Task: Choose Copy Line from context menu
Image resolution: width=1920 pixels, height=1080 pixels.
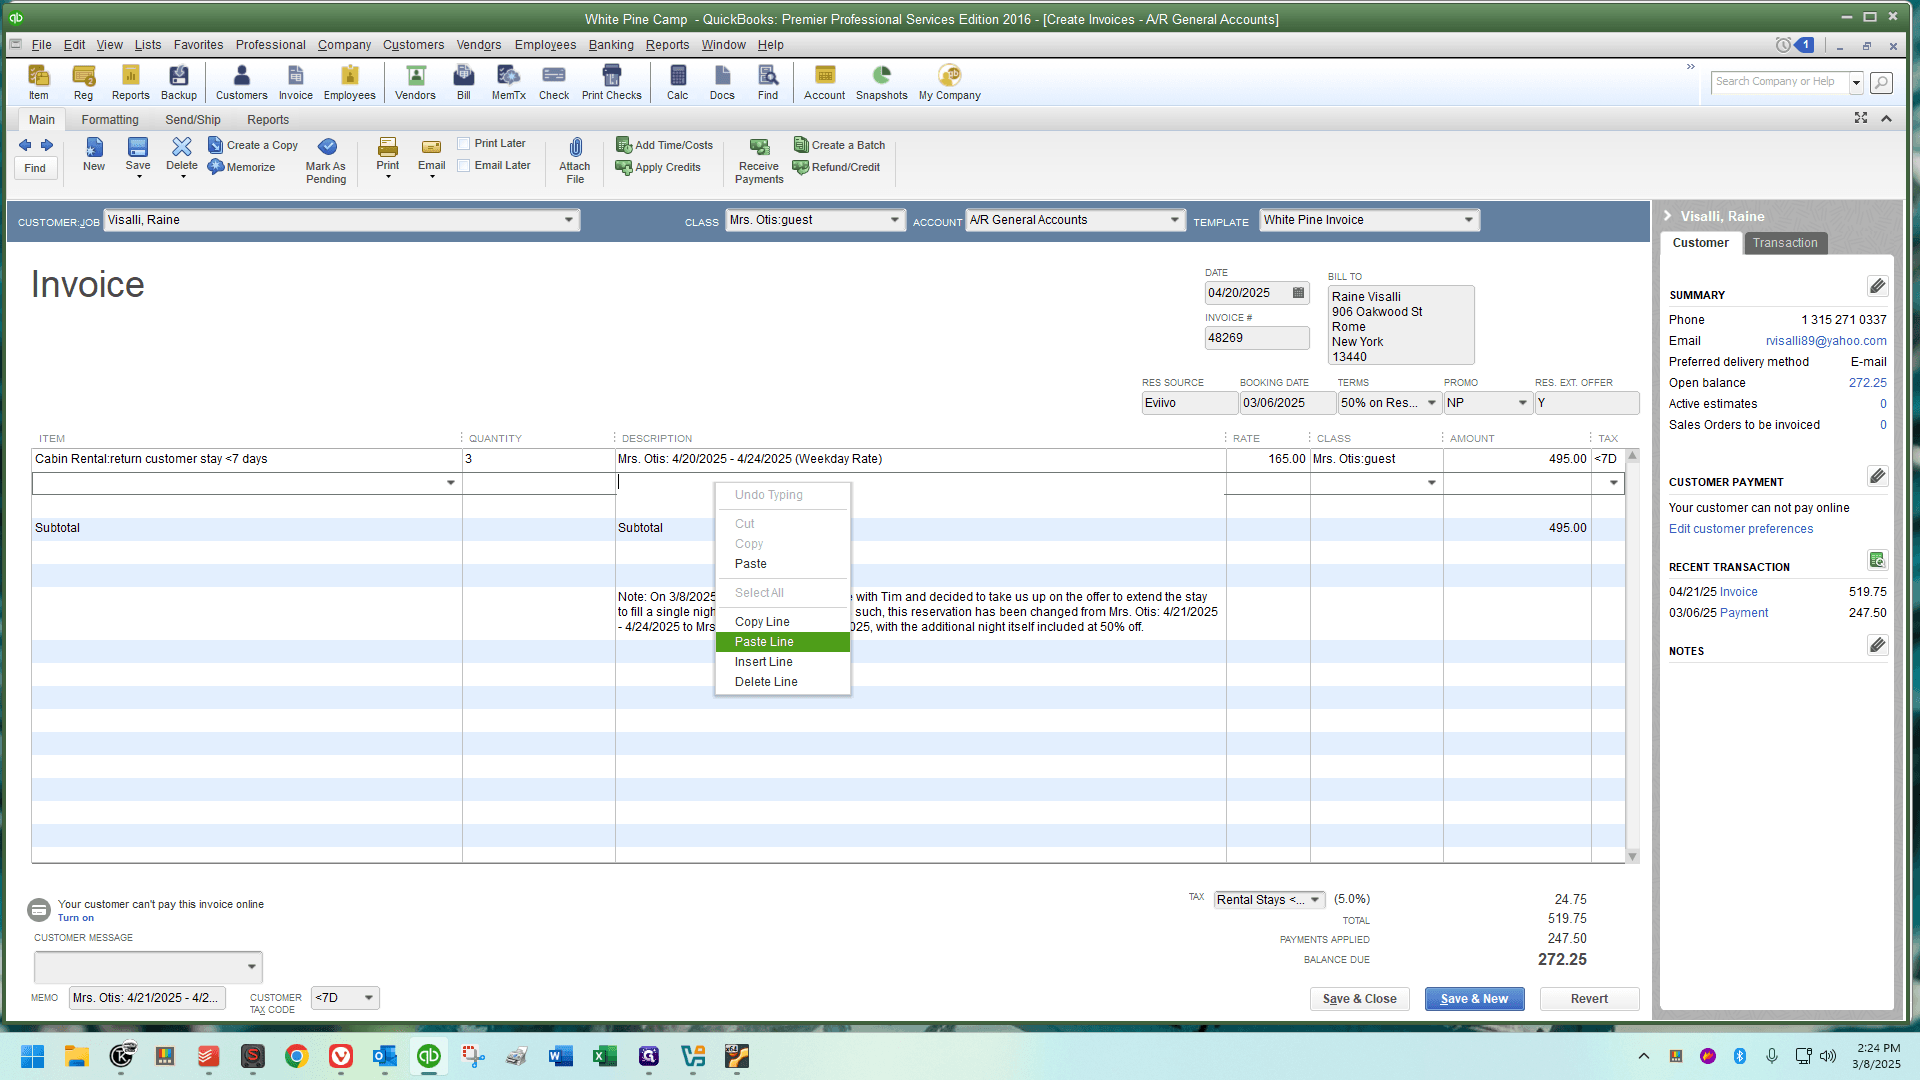Action: (x=783, y=622)
